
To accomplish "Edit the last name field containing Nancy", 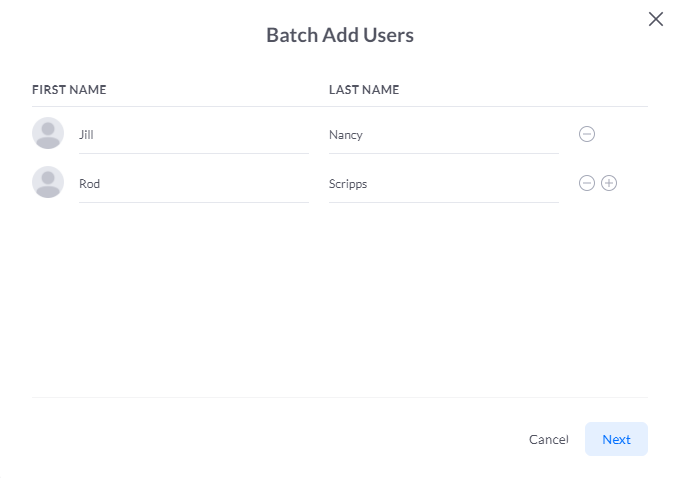I will (x=444, y=135).
